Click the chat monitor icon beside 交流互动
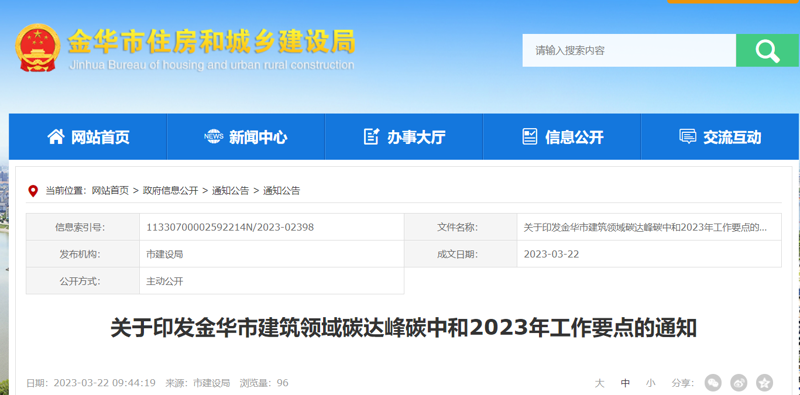Image resolution: width=800 pixels, height=395 pixels. 688,136
